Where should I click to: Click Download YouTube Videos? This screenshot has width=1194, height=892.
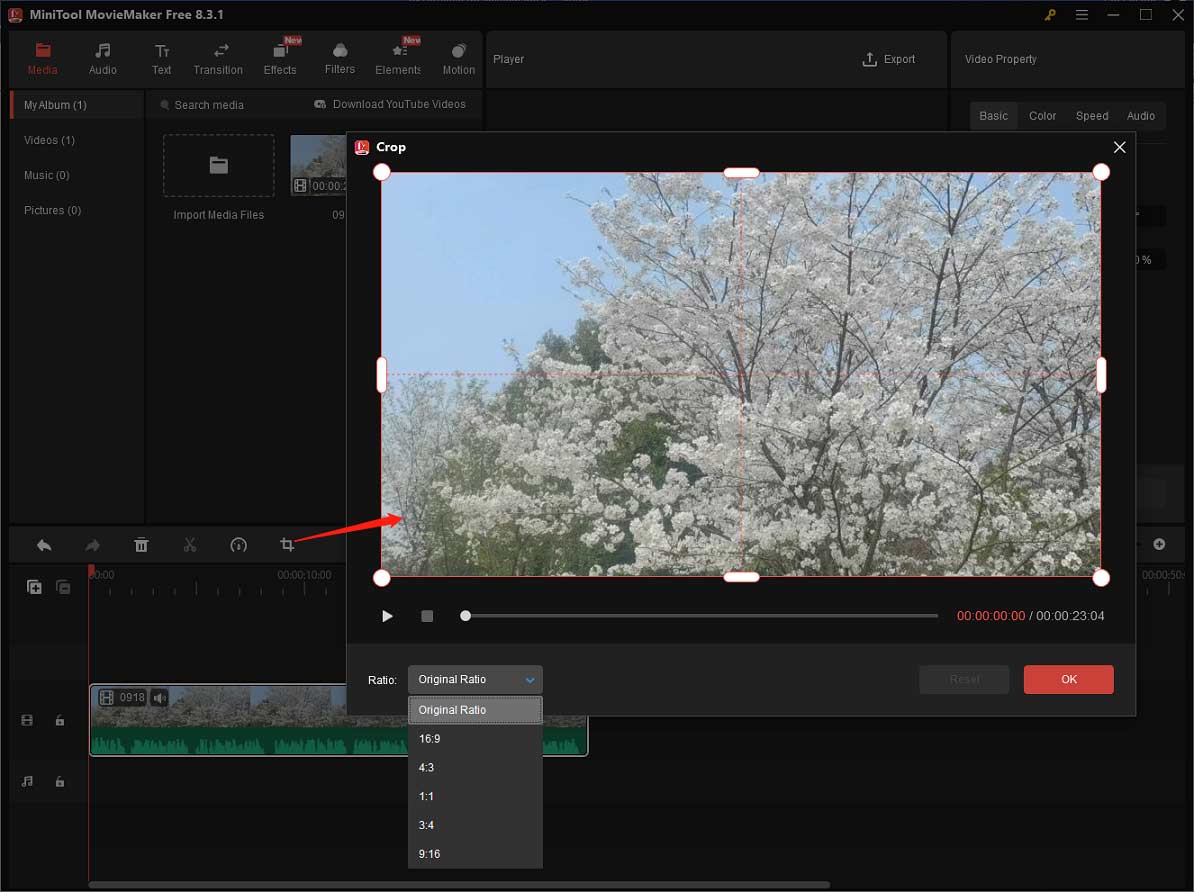(390, 104)
